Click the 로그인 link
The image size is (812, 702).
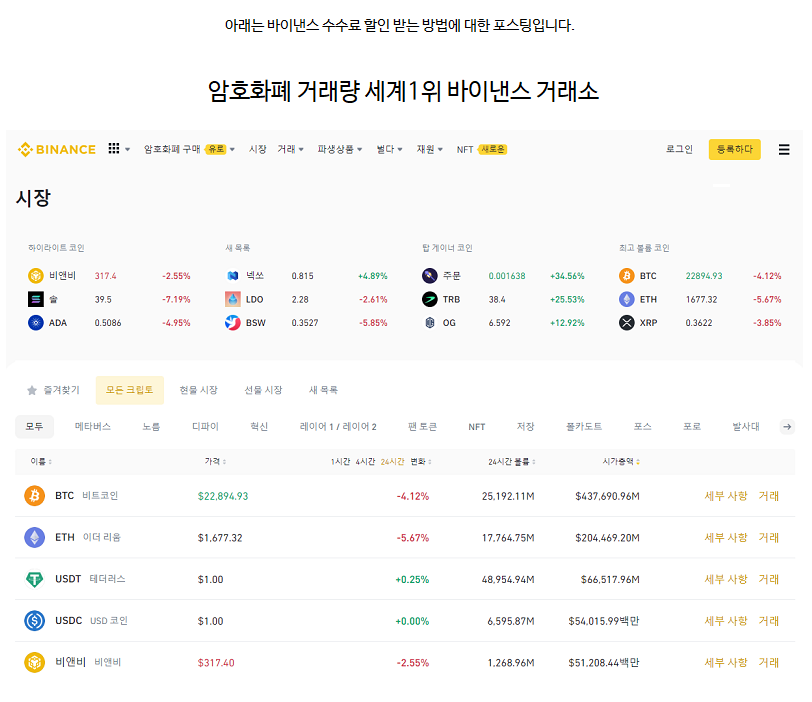pyautogui.click(x=679, y=149)
